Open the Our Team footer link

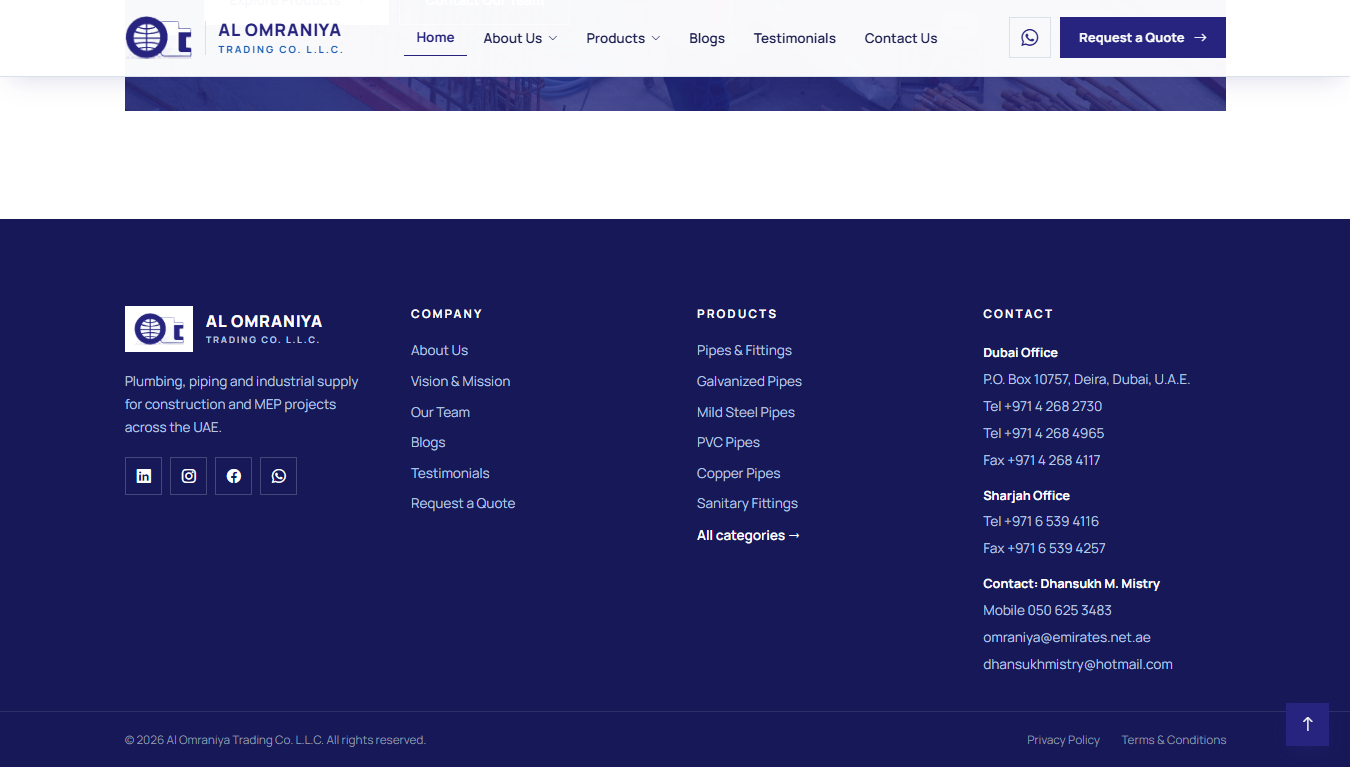(440, 412)
